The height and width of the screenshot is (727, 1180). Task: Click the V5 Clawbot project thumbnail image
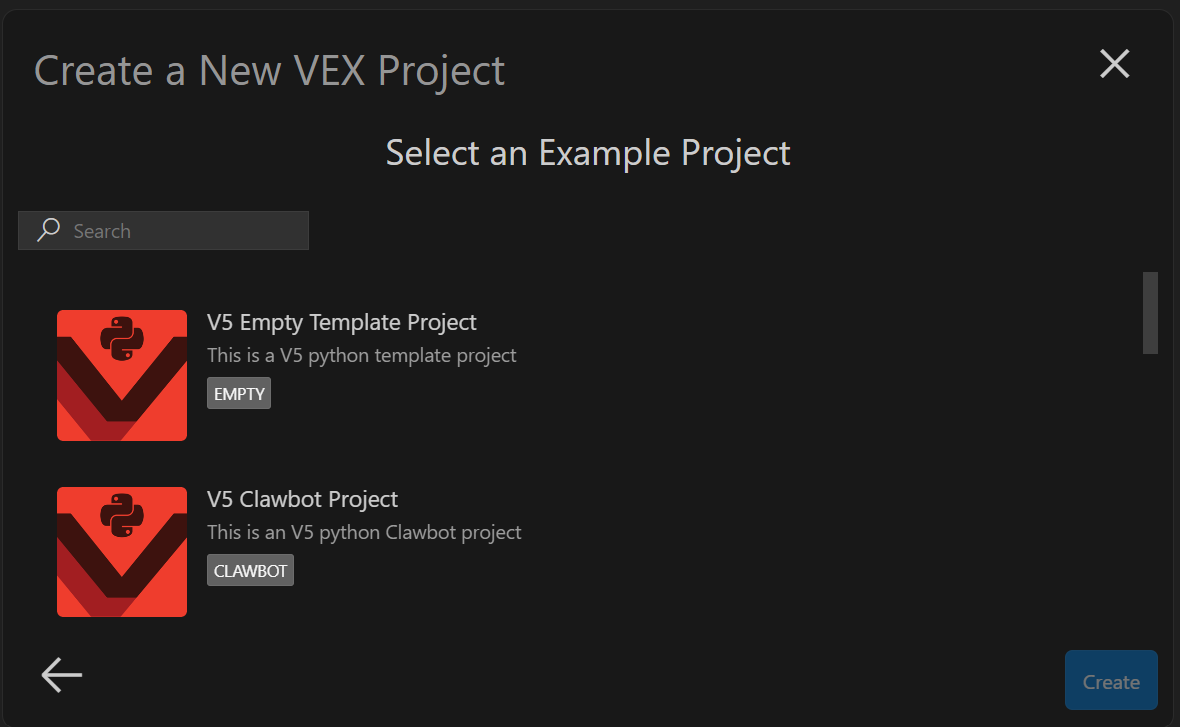(x=121, y=552)
